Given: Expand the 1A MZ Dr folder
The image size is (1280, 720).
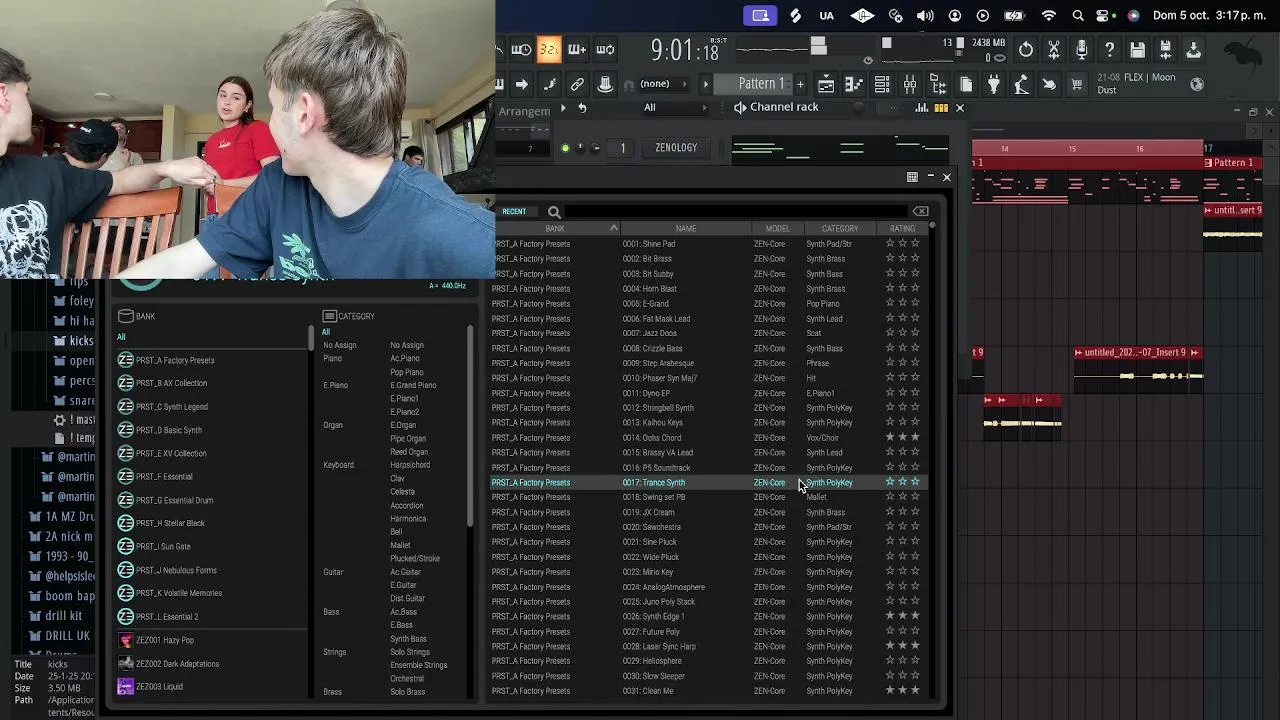Looking at the screenshot, I should pyautogui.click(x=62, y=517).
